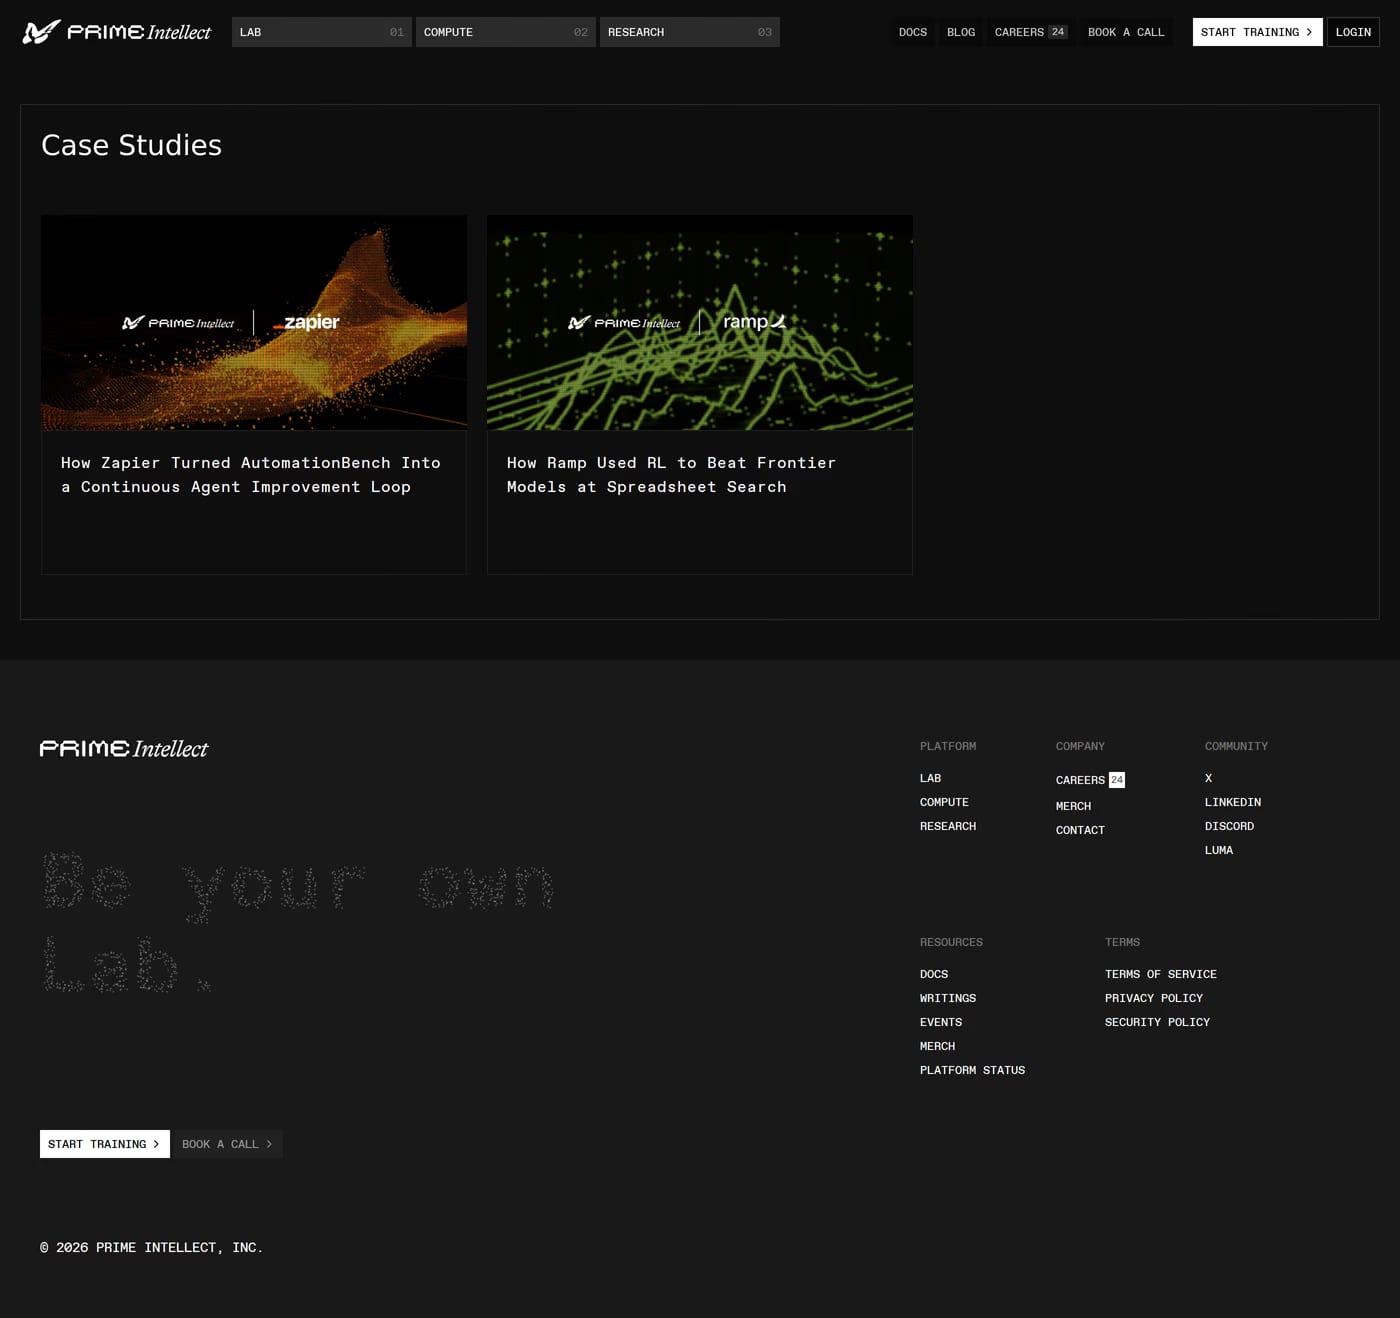Click the copyright 2026 Prime Intellect text
Viewport: 1400px width, 1318px height.
tap(152, 1247)
